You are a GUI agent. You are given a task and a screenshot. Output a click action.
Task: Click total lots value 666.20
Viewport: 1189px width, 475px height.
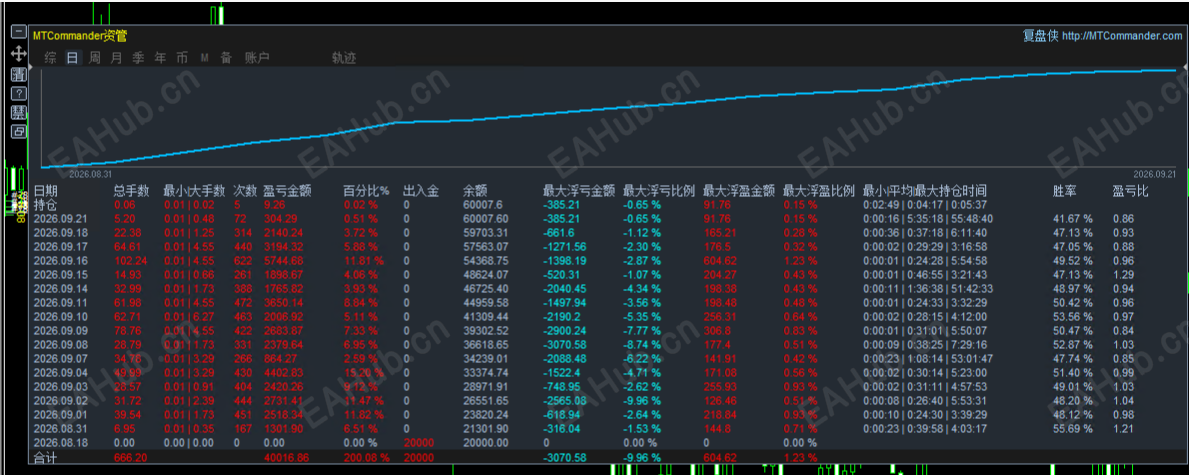(x=130, y=458)
